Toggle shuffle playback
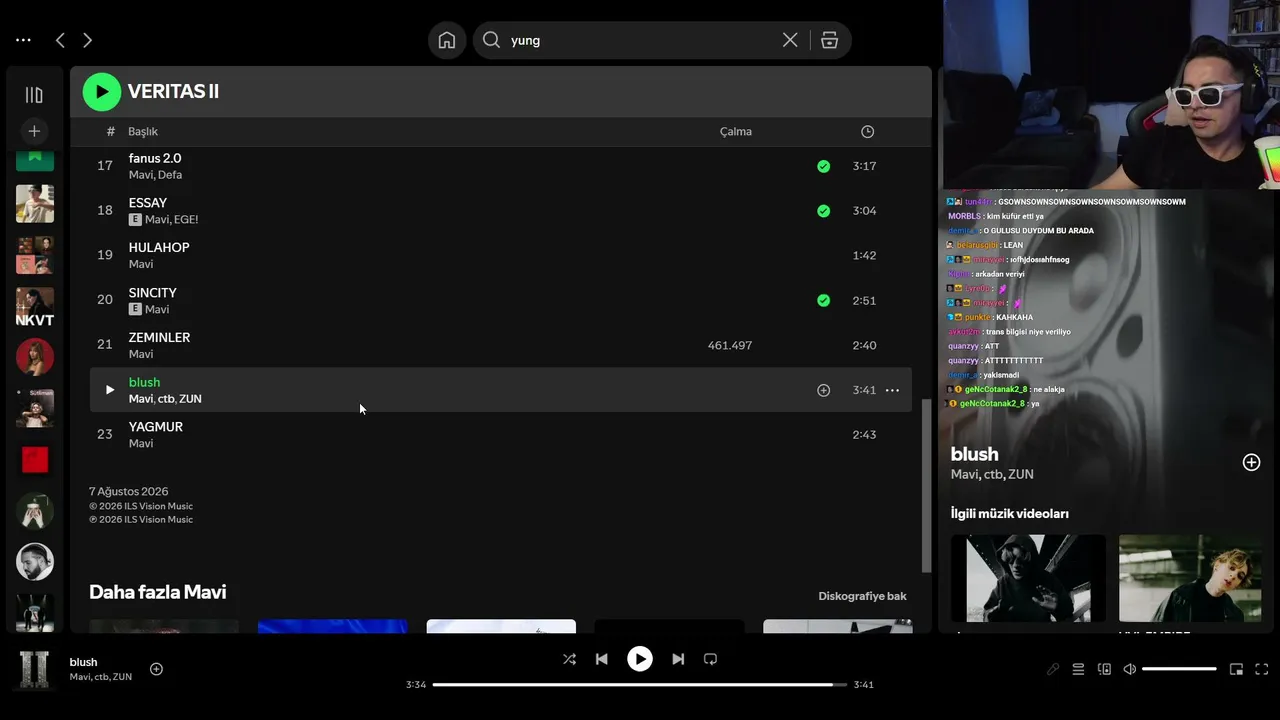 (x=569, y=659)
